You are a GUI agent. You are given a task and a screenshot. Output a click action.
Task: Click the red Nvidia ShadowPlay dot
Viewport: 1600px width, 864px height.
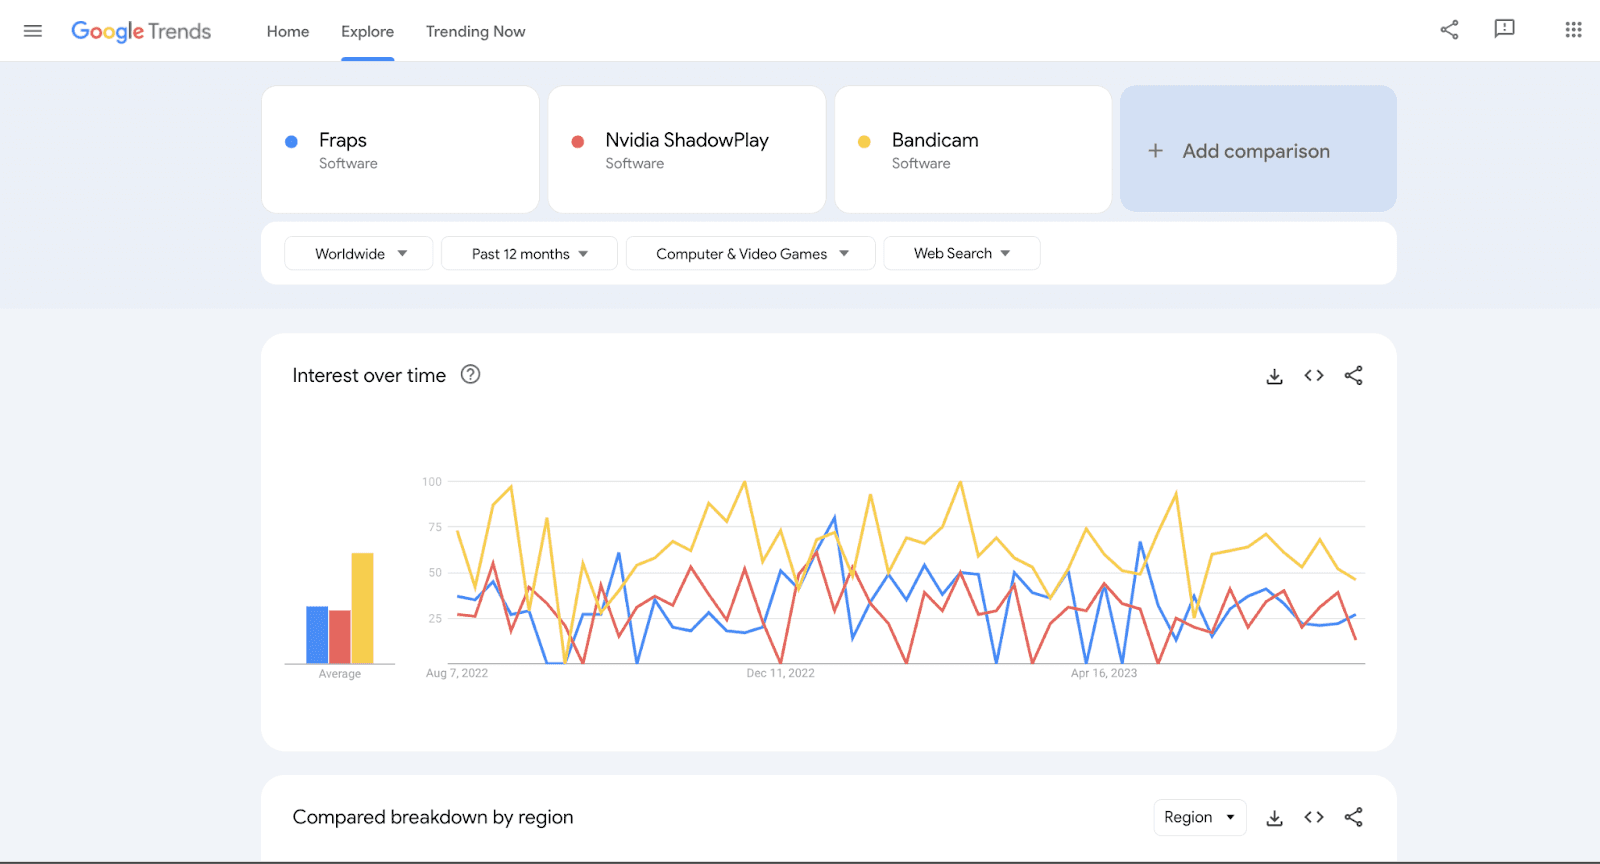(577, 142)
